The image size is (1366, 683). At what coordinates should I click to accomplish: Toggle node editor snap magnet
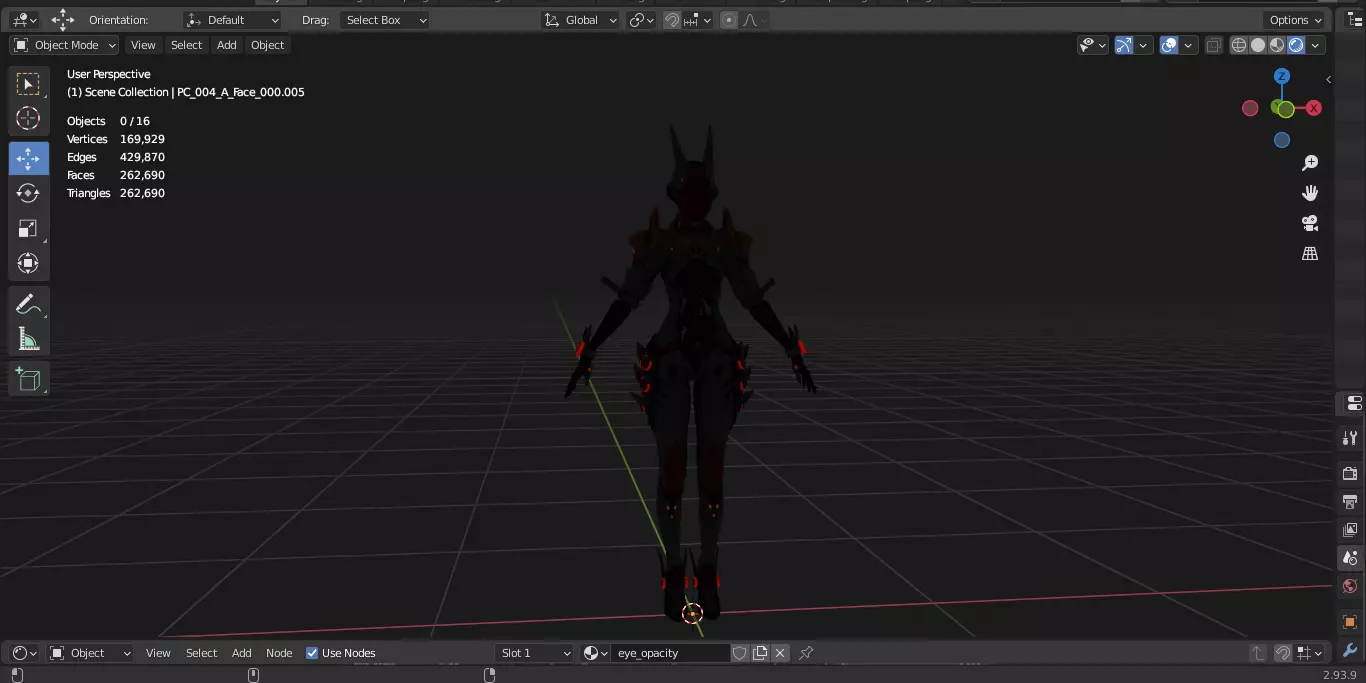point(1282,653)
